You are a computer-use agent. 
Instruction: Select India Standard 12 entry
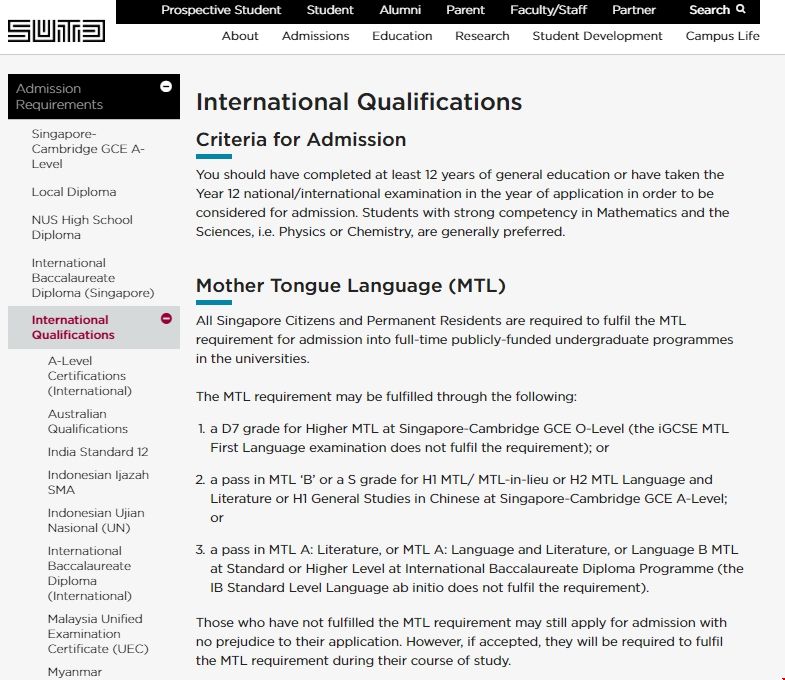(x=98, y=452)
